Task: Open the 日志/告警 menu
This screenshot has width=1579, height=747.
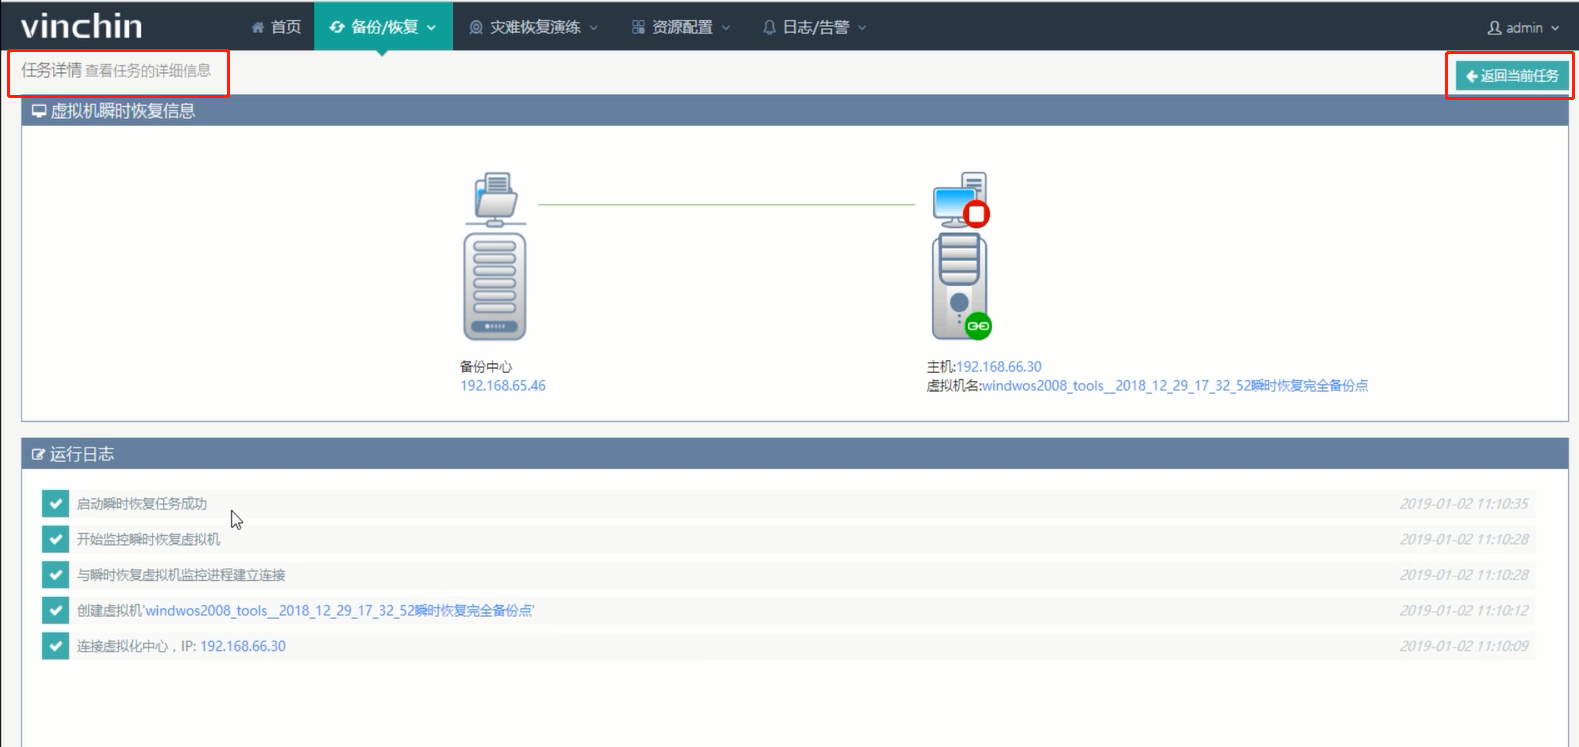Action: click(x=814, y=27)
